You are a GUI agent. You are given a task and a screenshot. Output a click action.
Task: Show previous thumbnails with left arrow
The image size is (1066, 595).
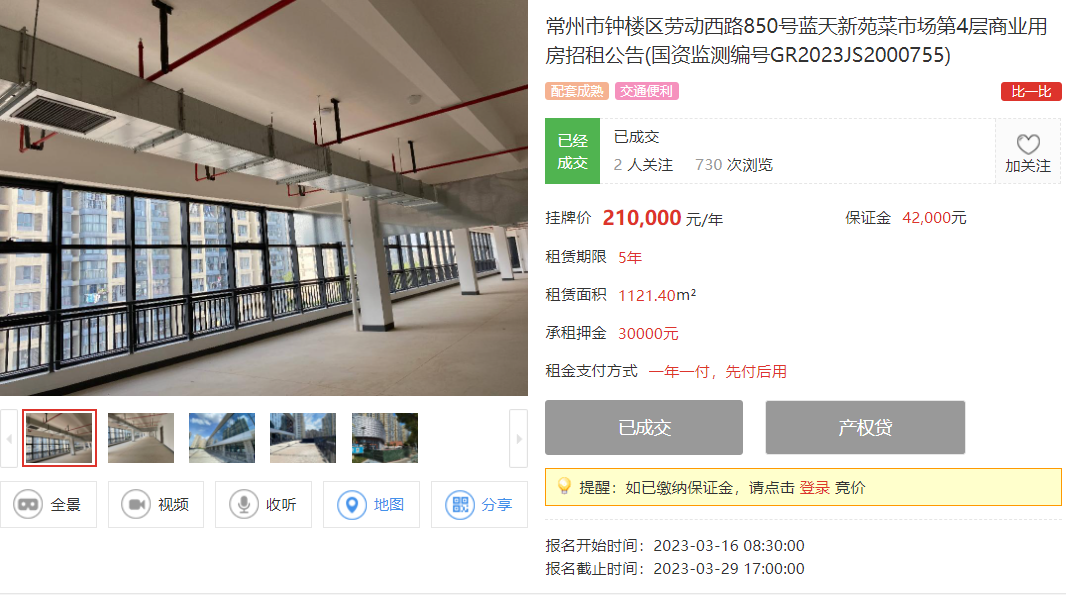pos(9,439)
